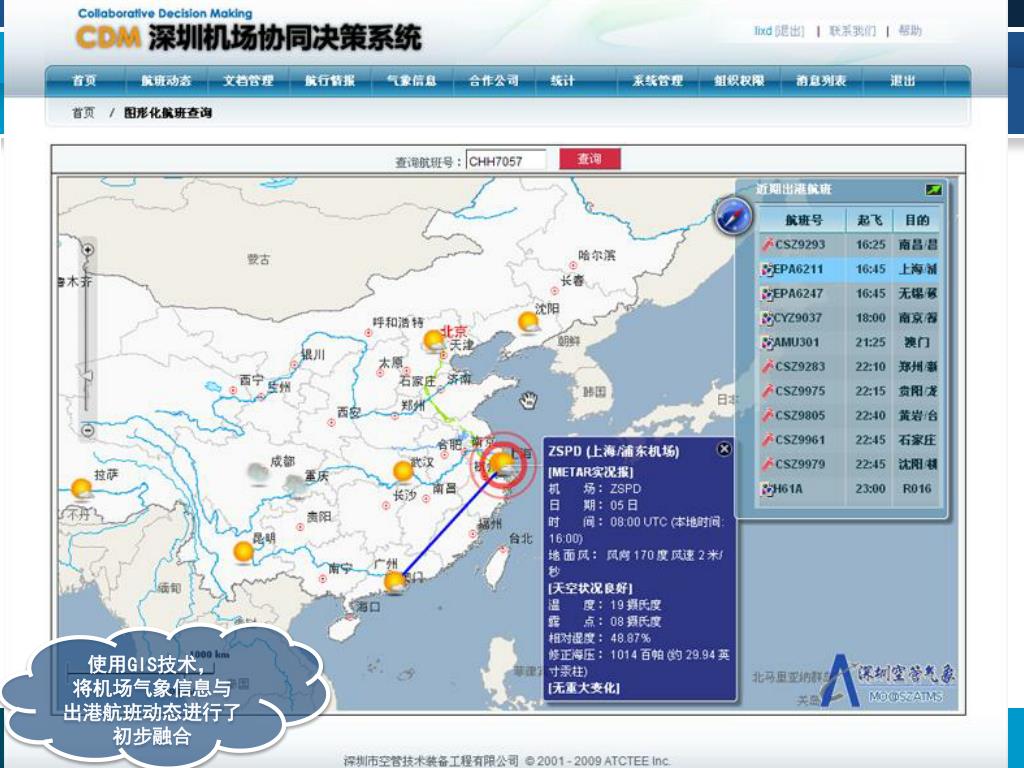Sort by 航班号 column header
Image resolution: width=1024 pixels, height=768 pixels.
803,220
